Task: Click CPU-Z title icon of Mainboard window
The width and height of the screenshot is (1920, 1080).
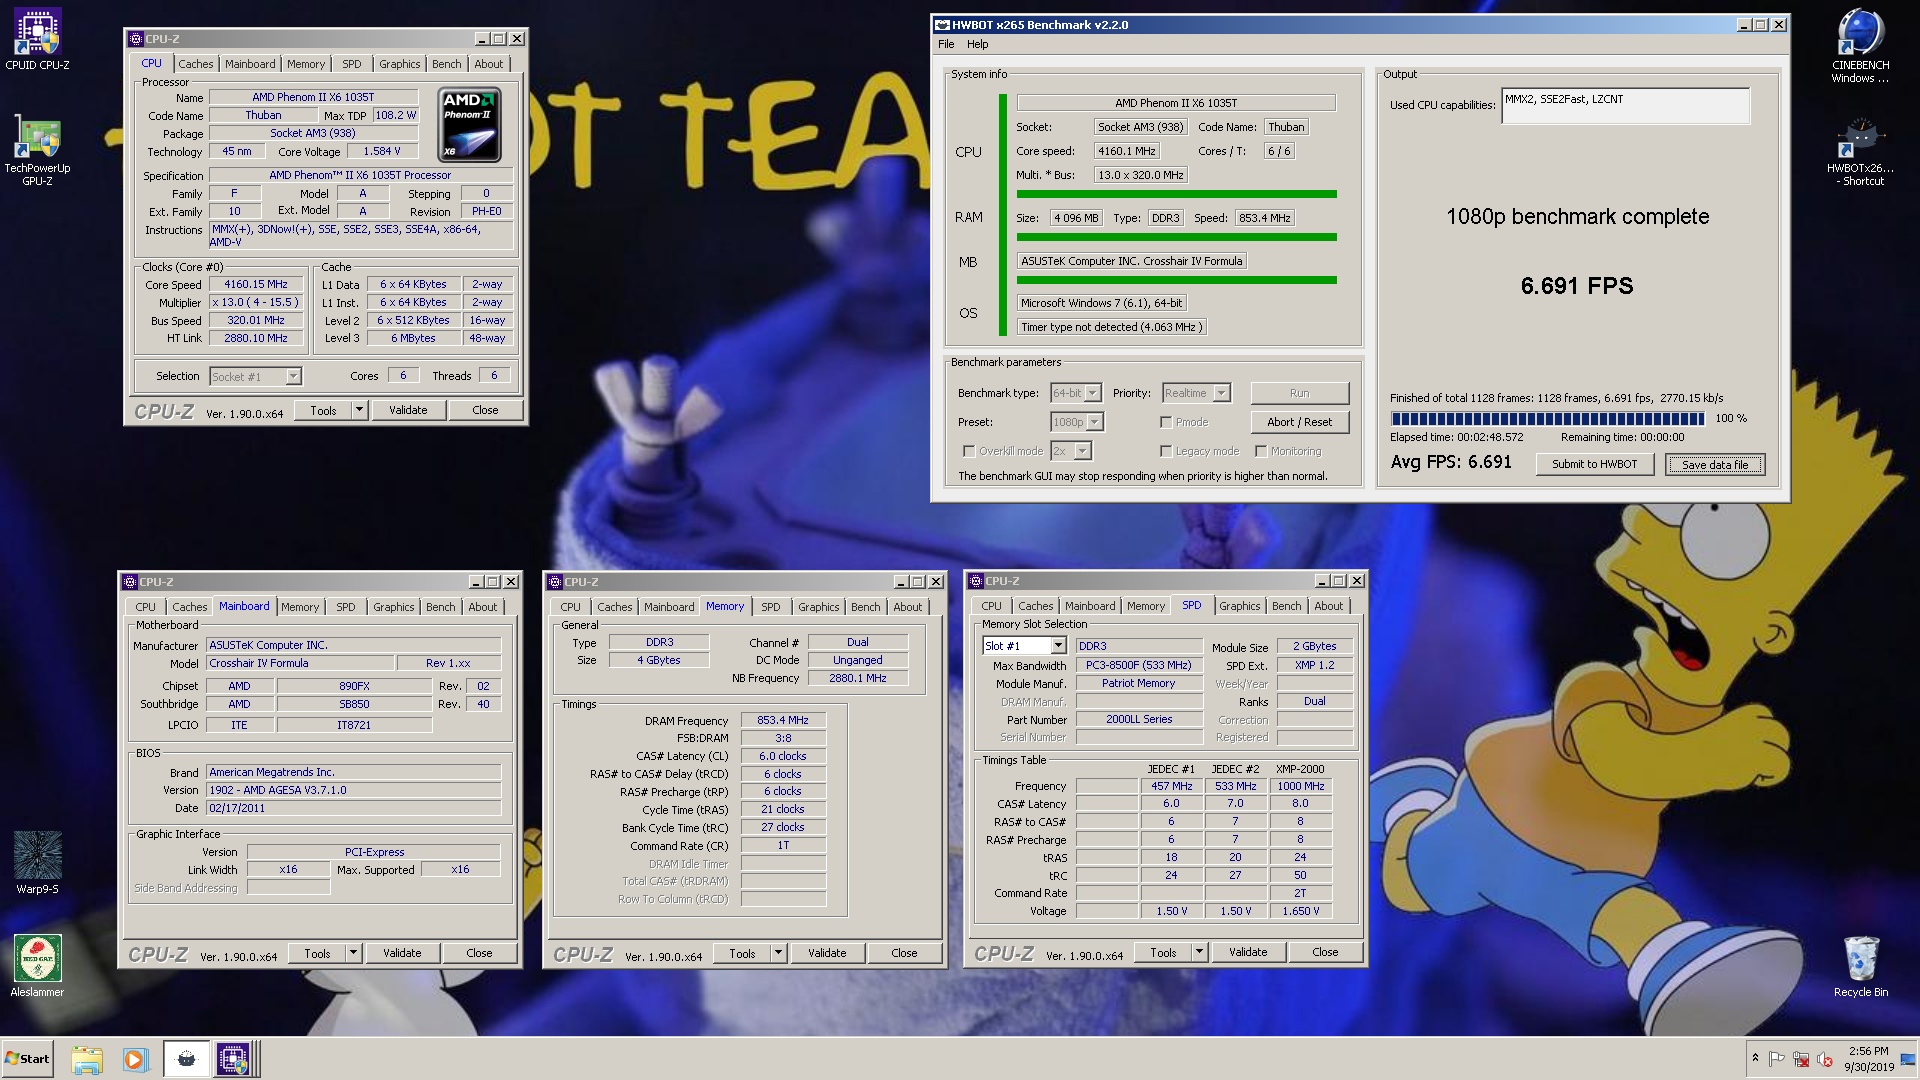Action: 130,582
